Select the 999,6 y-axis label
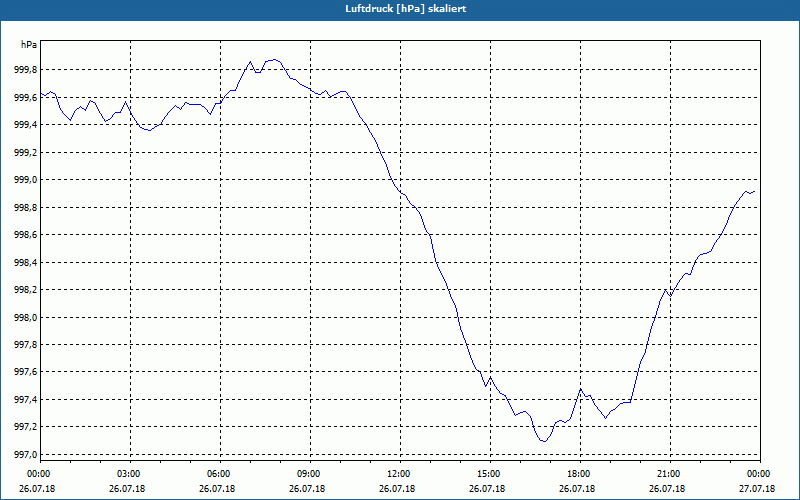Screen dimensions: 800x500 click(x=26, y=97)
